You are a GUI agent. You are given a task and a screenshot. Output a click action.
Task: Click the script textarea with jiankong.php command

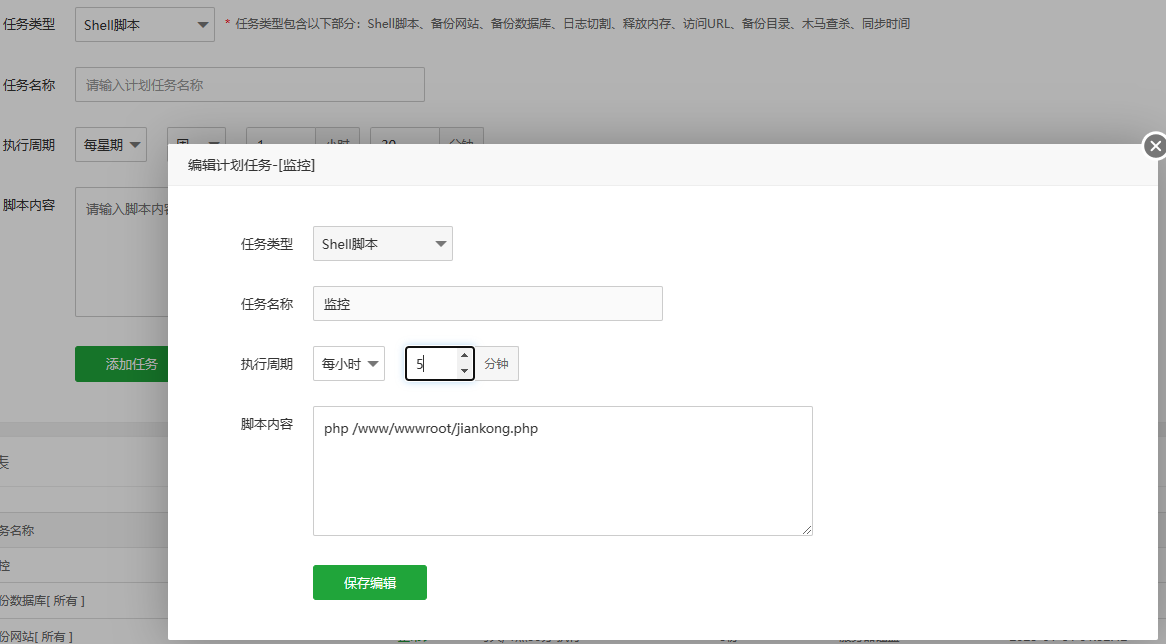(562, 470)
